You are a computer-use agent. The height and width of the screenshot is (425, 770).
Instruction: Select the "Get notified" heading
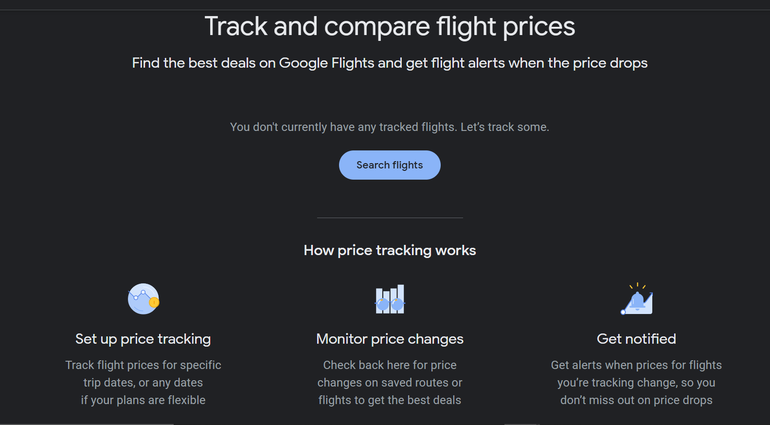636,339
